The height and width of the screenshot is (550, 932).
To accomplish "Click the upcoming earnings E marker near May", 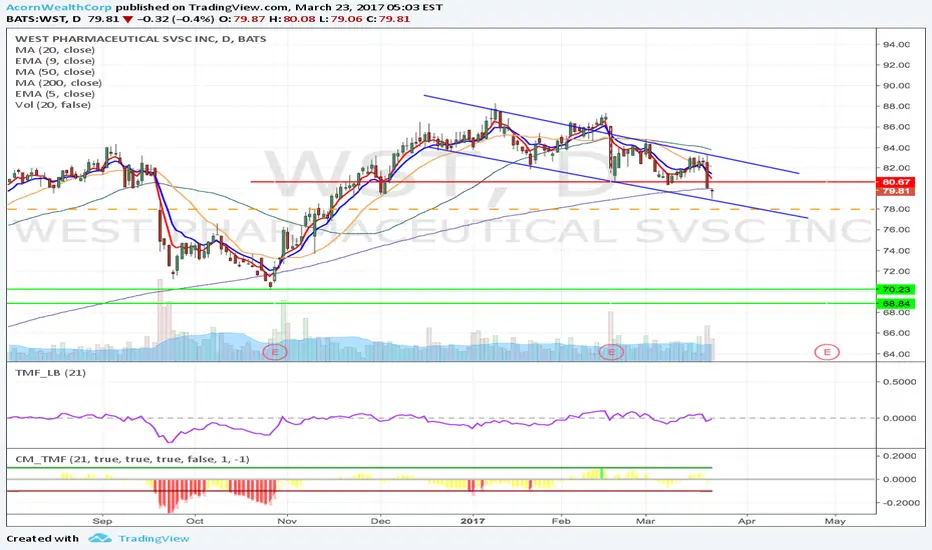I will (827, 352).
